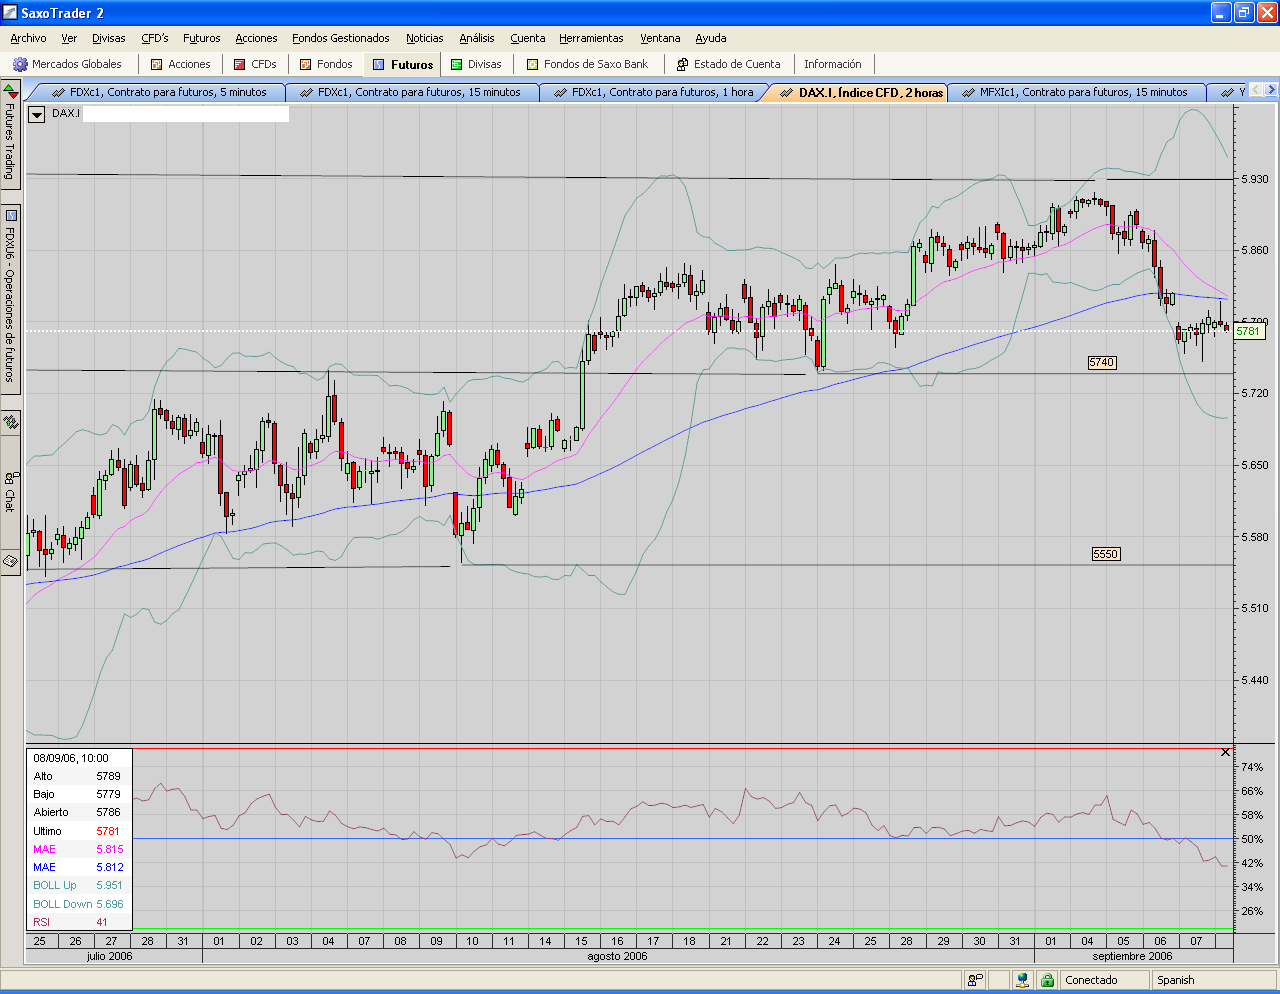Viewport: 1280px width, 994px height.
Task: Open the Ver menu
Action: [69, 38]
